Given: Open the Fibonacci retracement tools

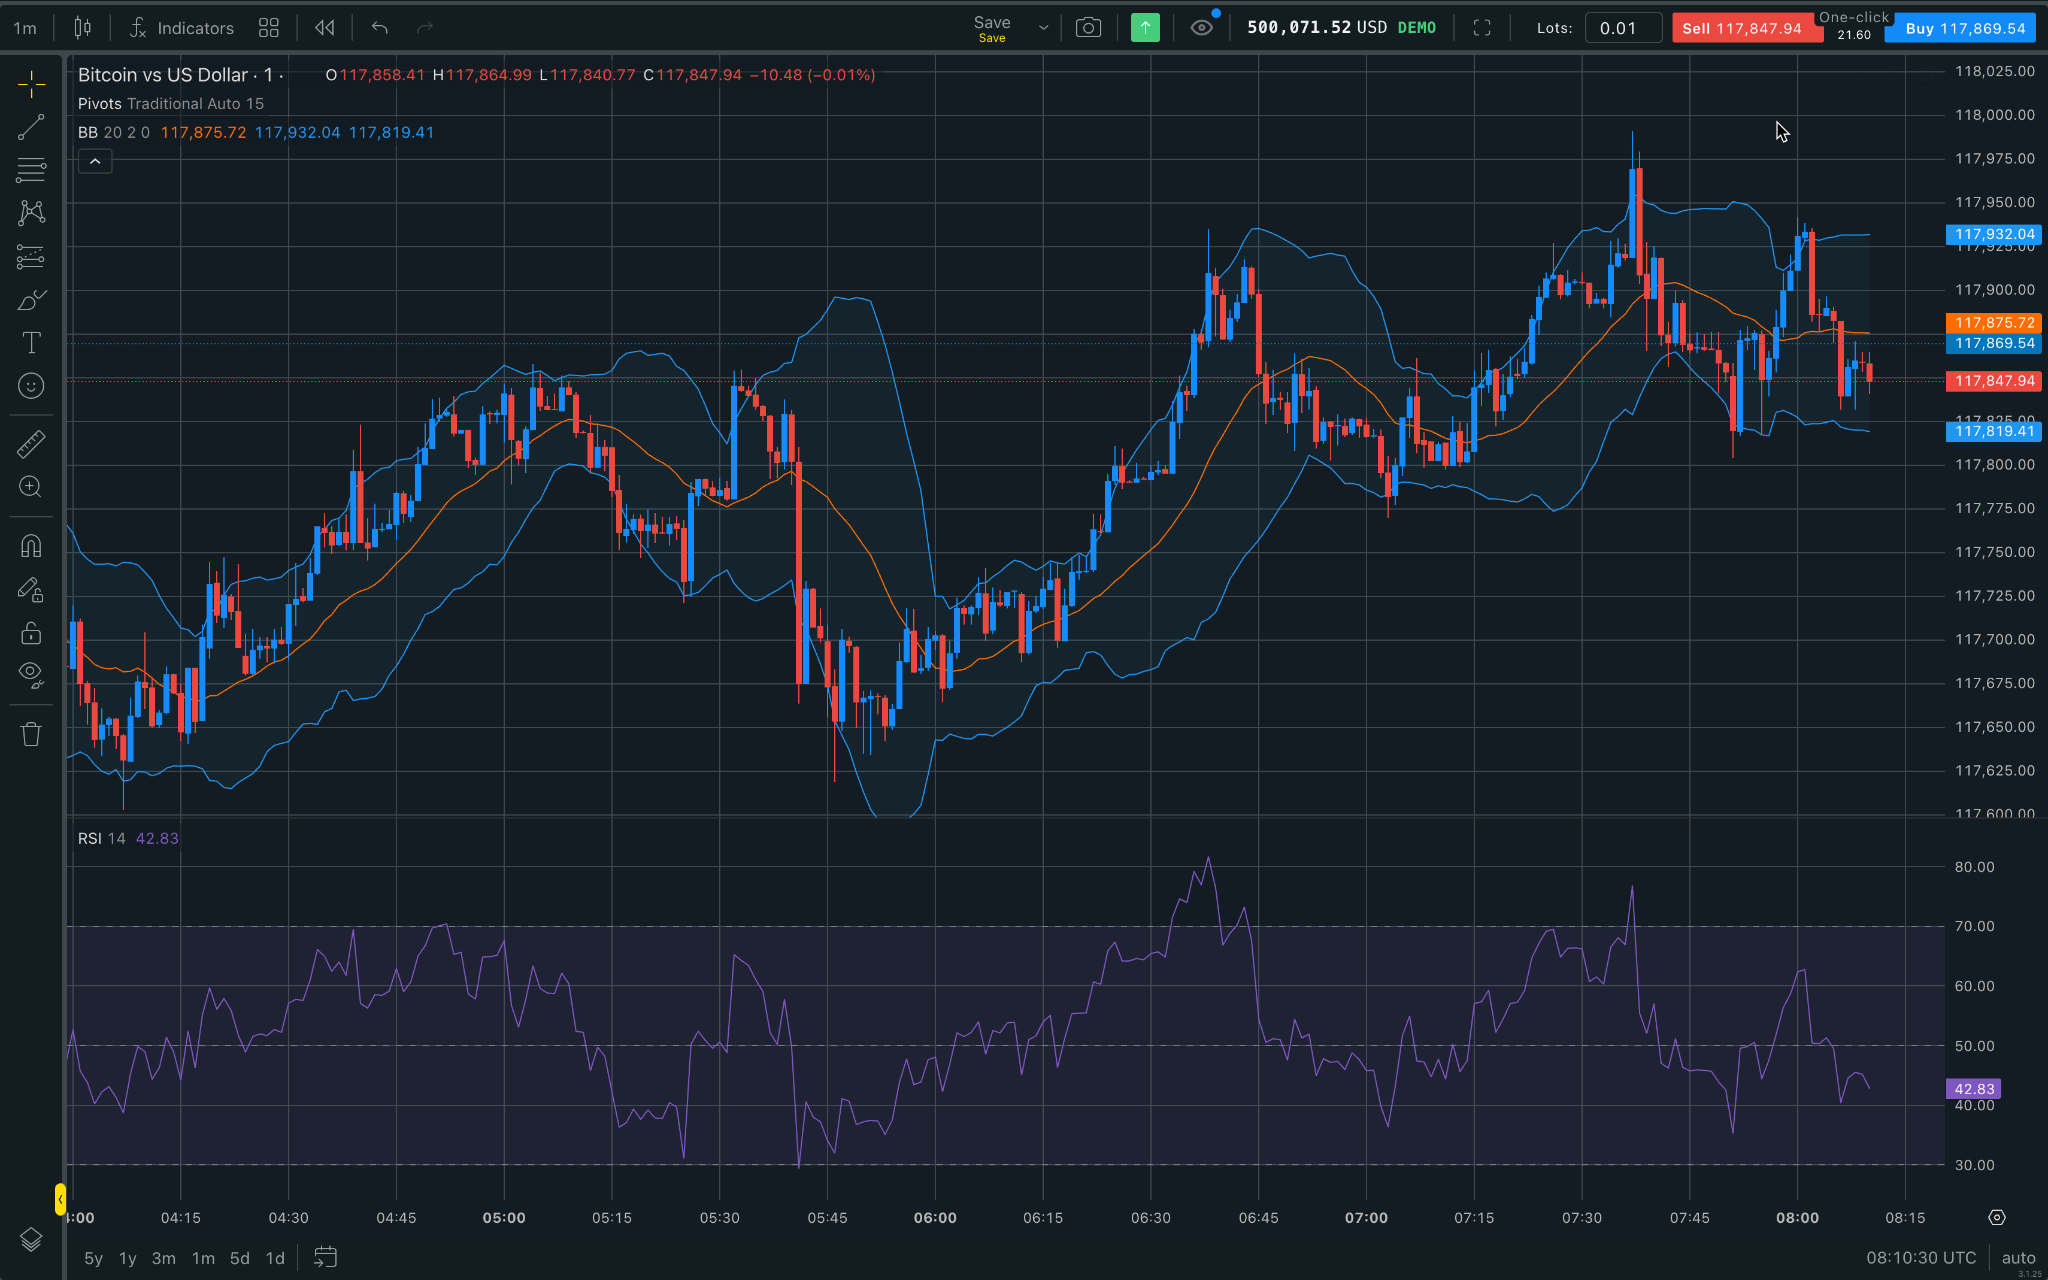Looking at the screenshot, I should click(31, 170).
